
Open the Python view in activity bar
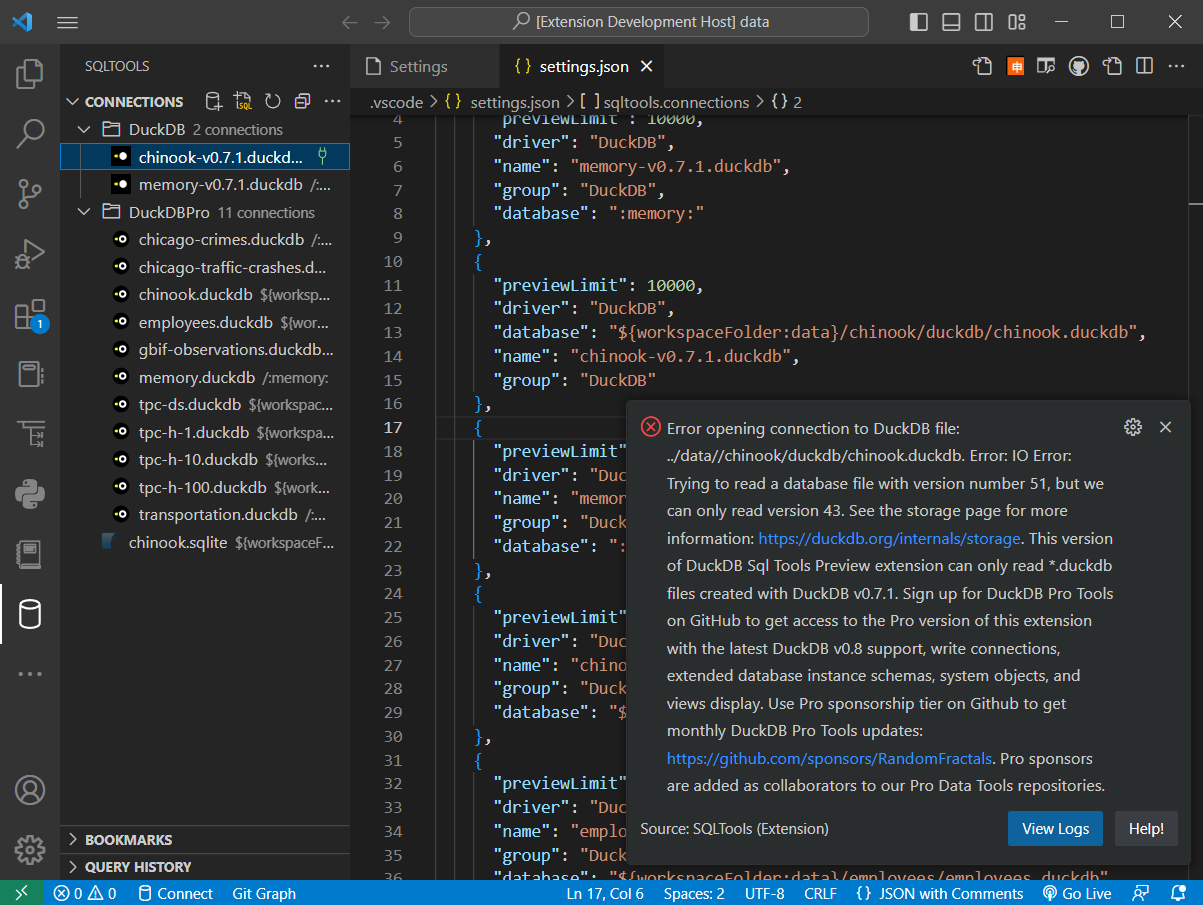30,493
